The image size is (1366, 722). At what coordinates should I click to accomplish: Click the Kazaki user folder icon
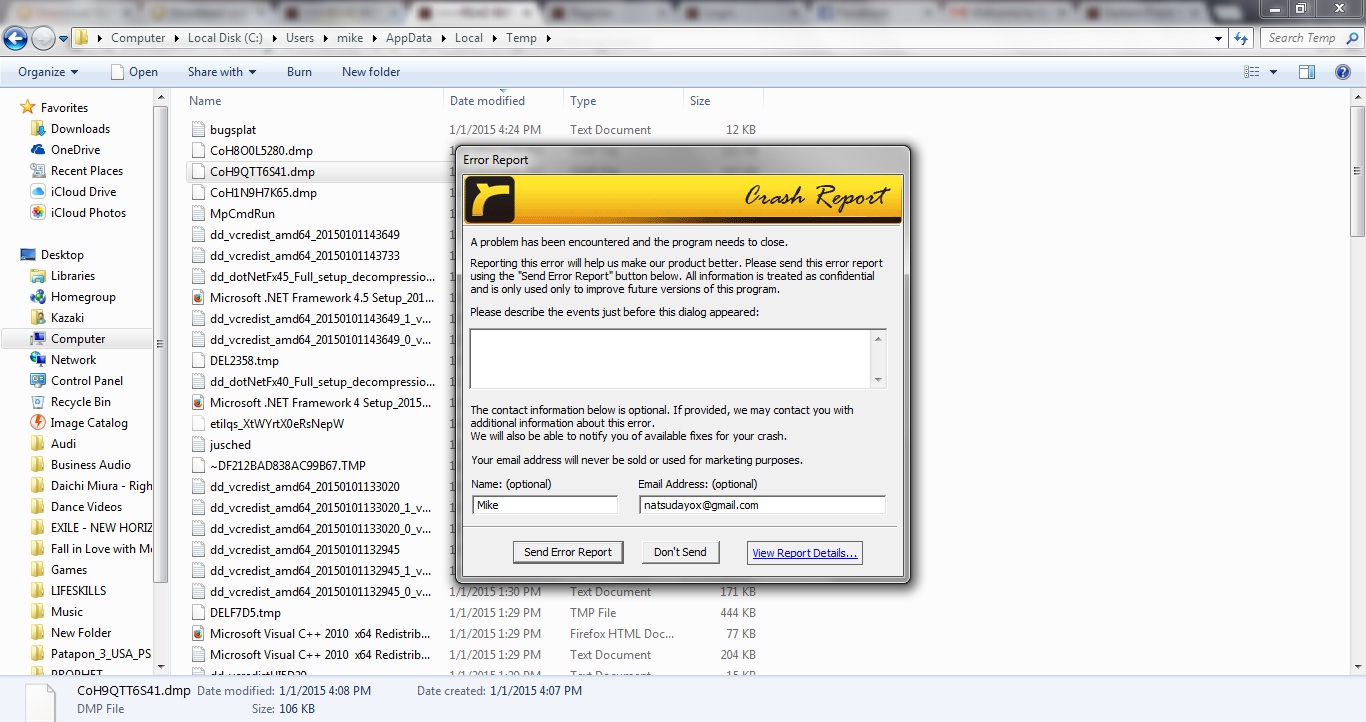point(38,318)
